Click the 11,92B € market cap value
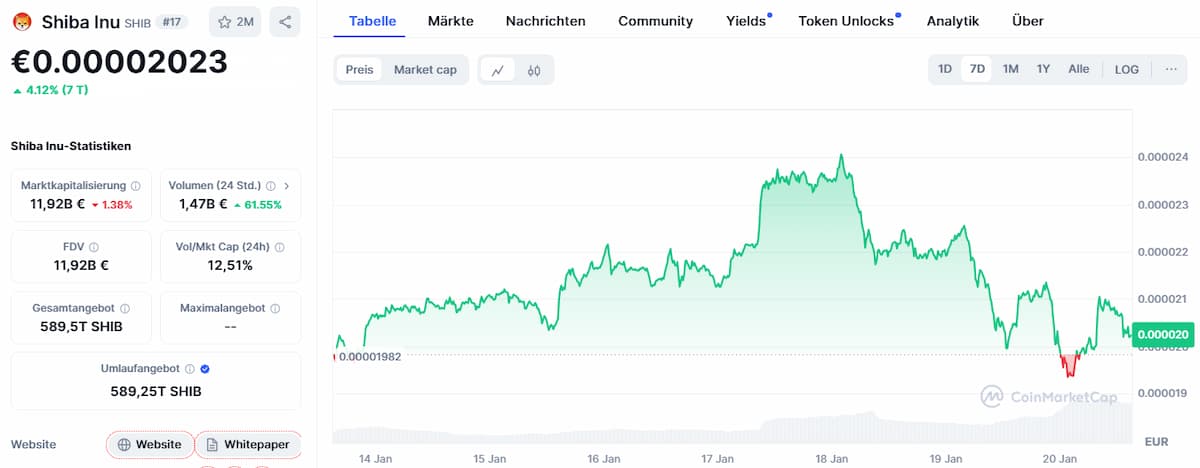1200x468 pixels. point(57,204)
